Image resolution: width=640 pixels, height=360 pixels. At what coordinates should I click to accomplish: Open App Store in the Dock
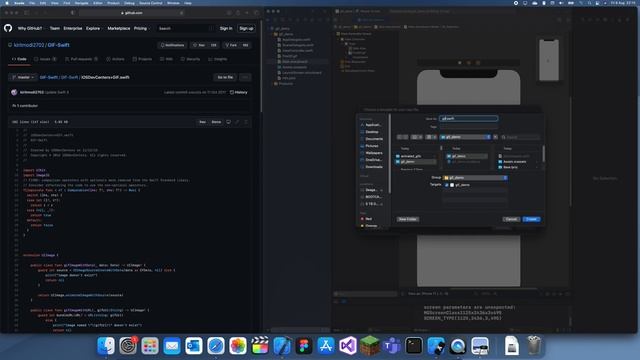[x=326, y=346]
